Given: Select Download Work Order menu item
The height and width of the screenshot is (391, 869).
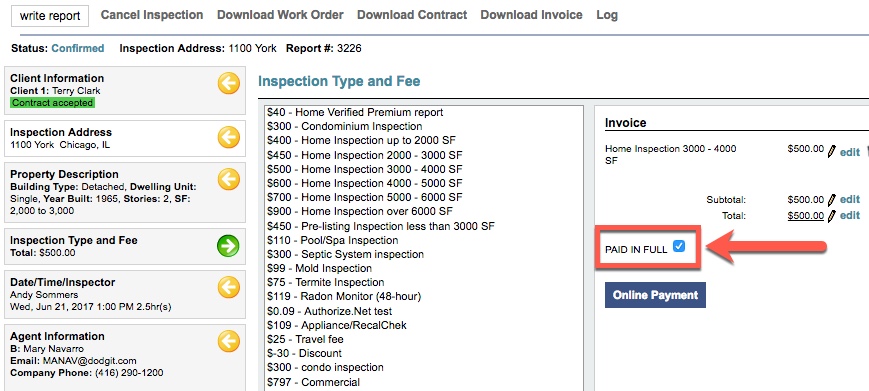Looking at the screenshot, I should tap(280, 15).
